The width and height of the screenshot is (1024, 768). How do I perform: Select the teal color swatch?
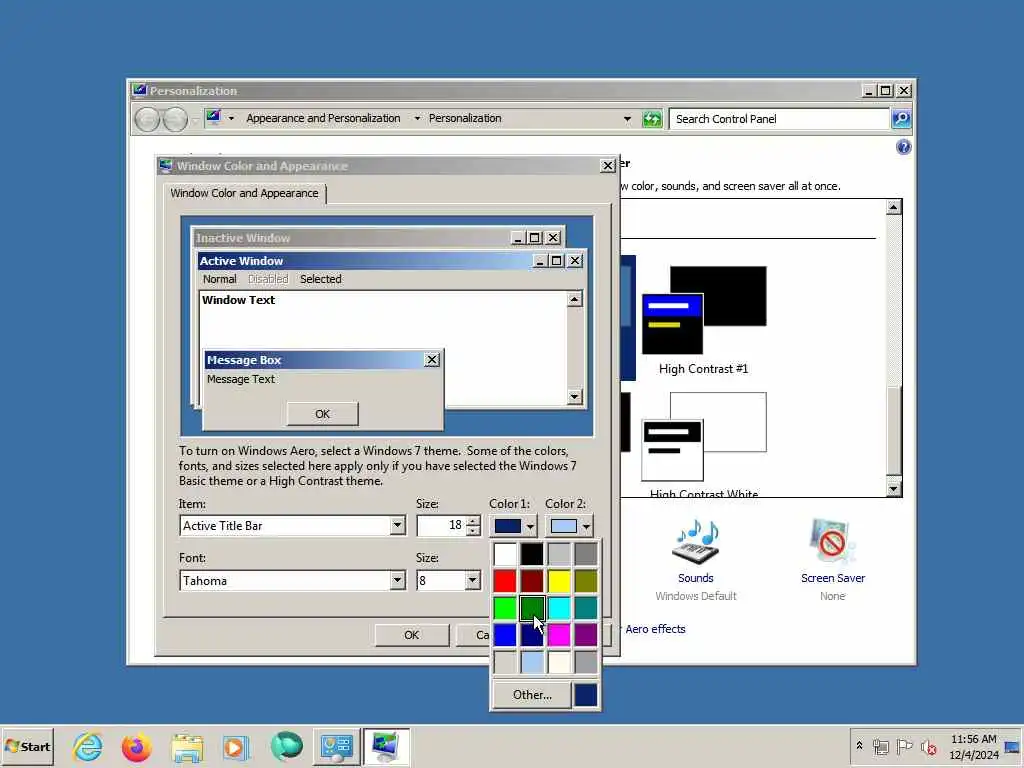[586, 608]
